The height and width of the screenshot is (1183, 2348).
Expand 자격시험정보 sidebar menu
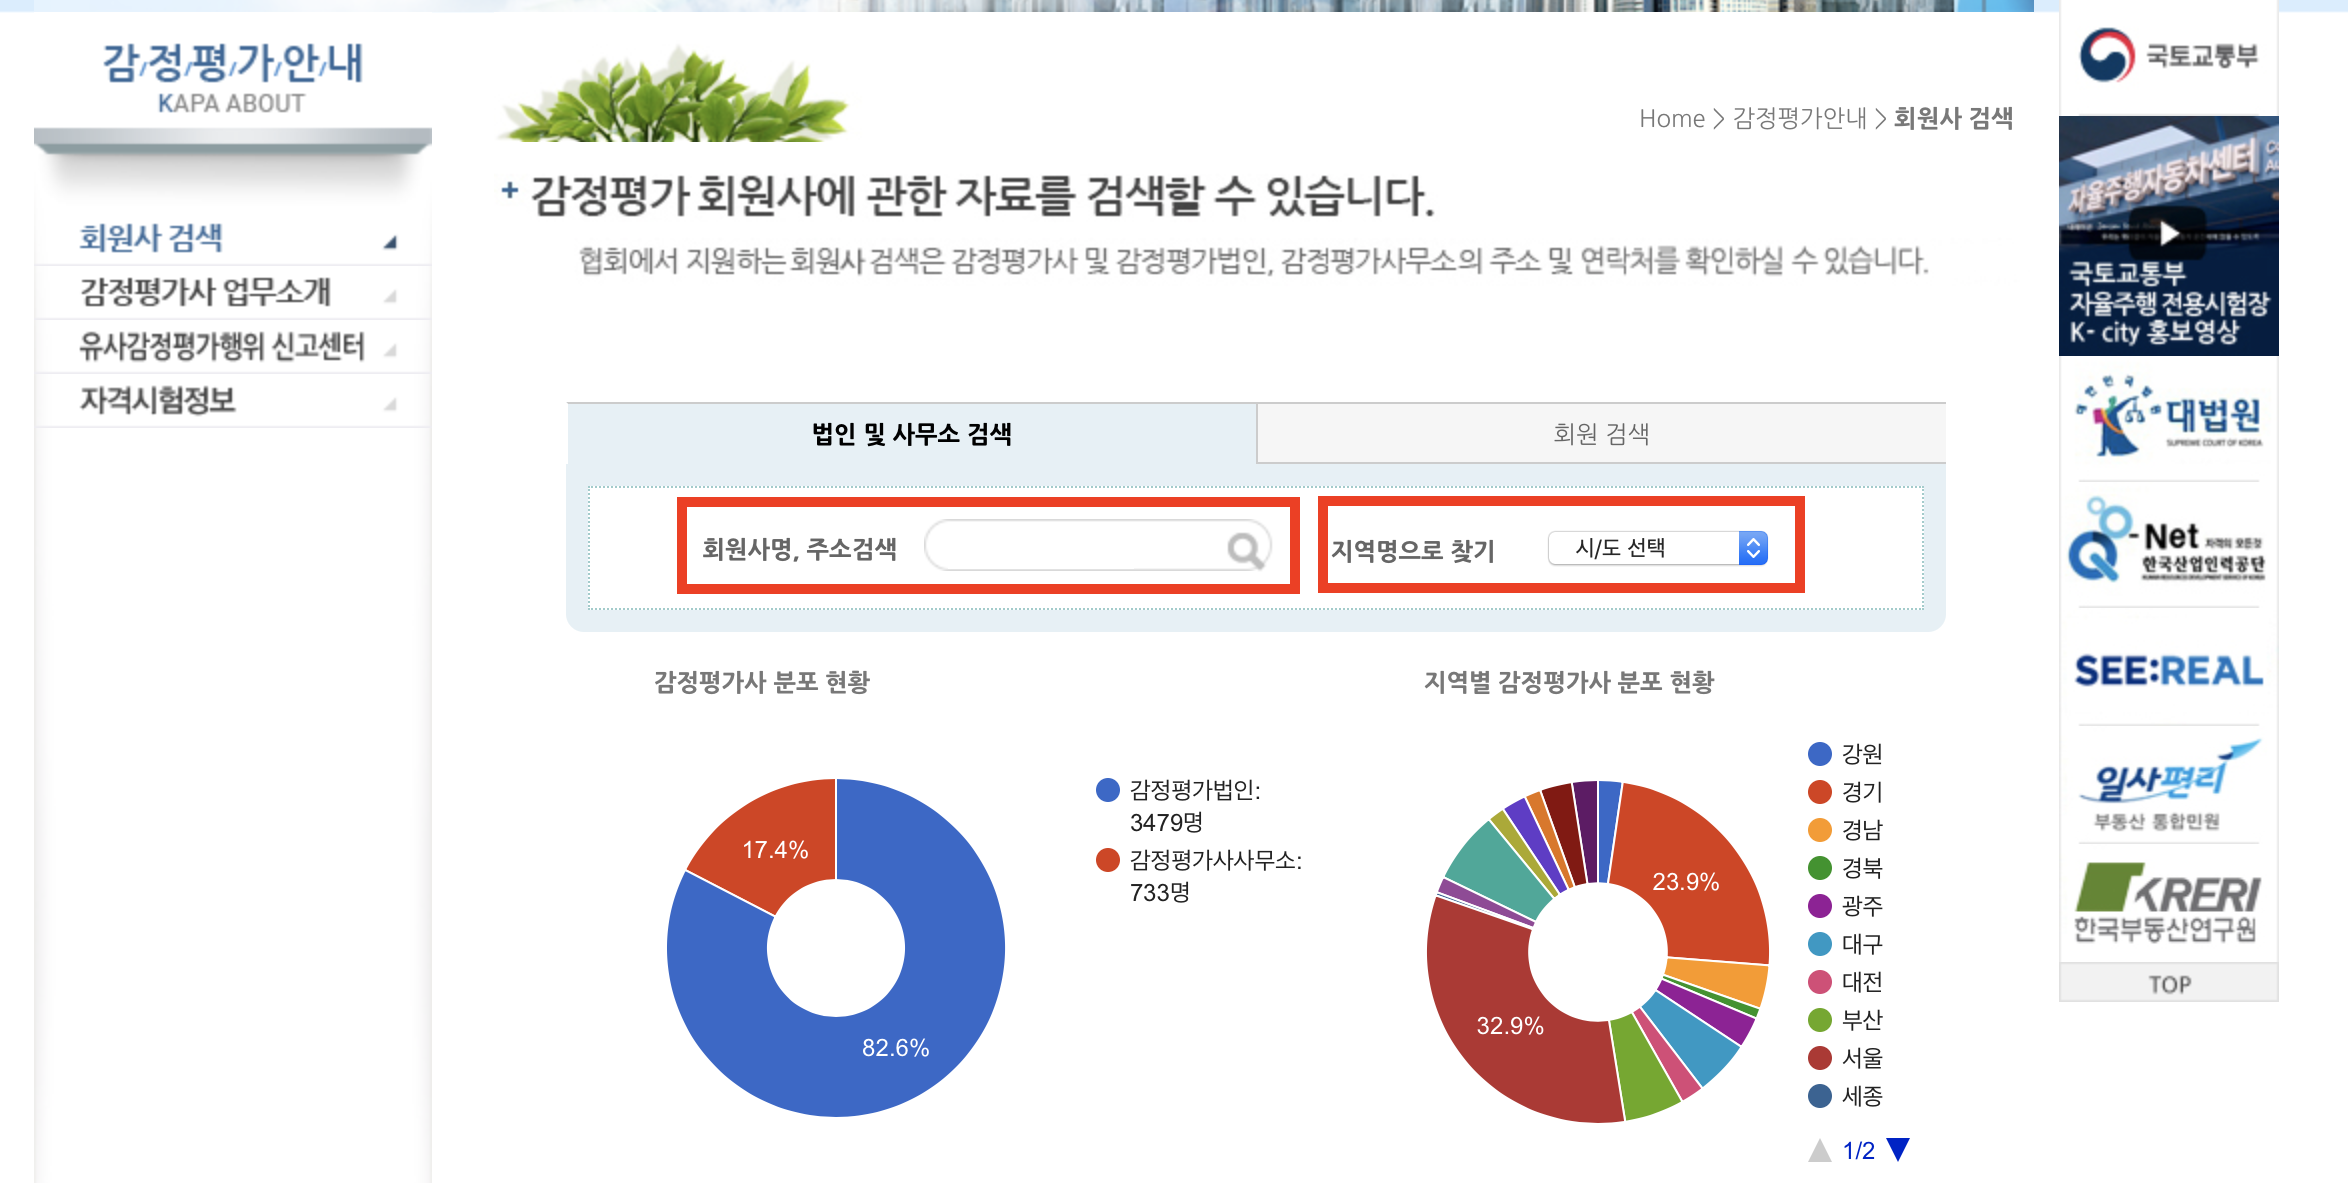(x=158, y=400)
